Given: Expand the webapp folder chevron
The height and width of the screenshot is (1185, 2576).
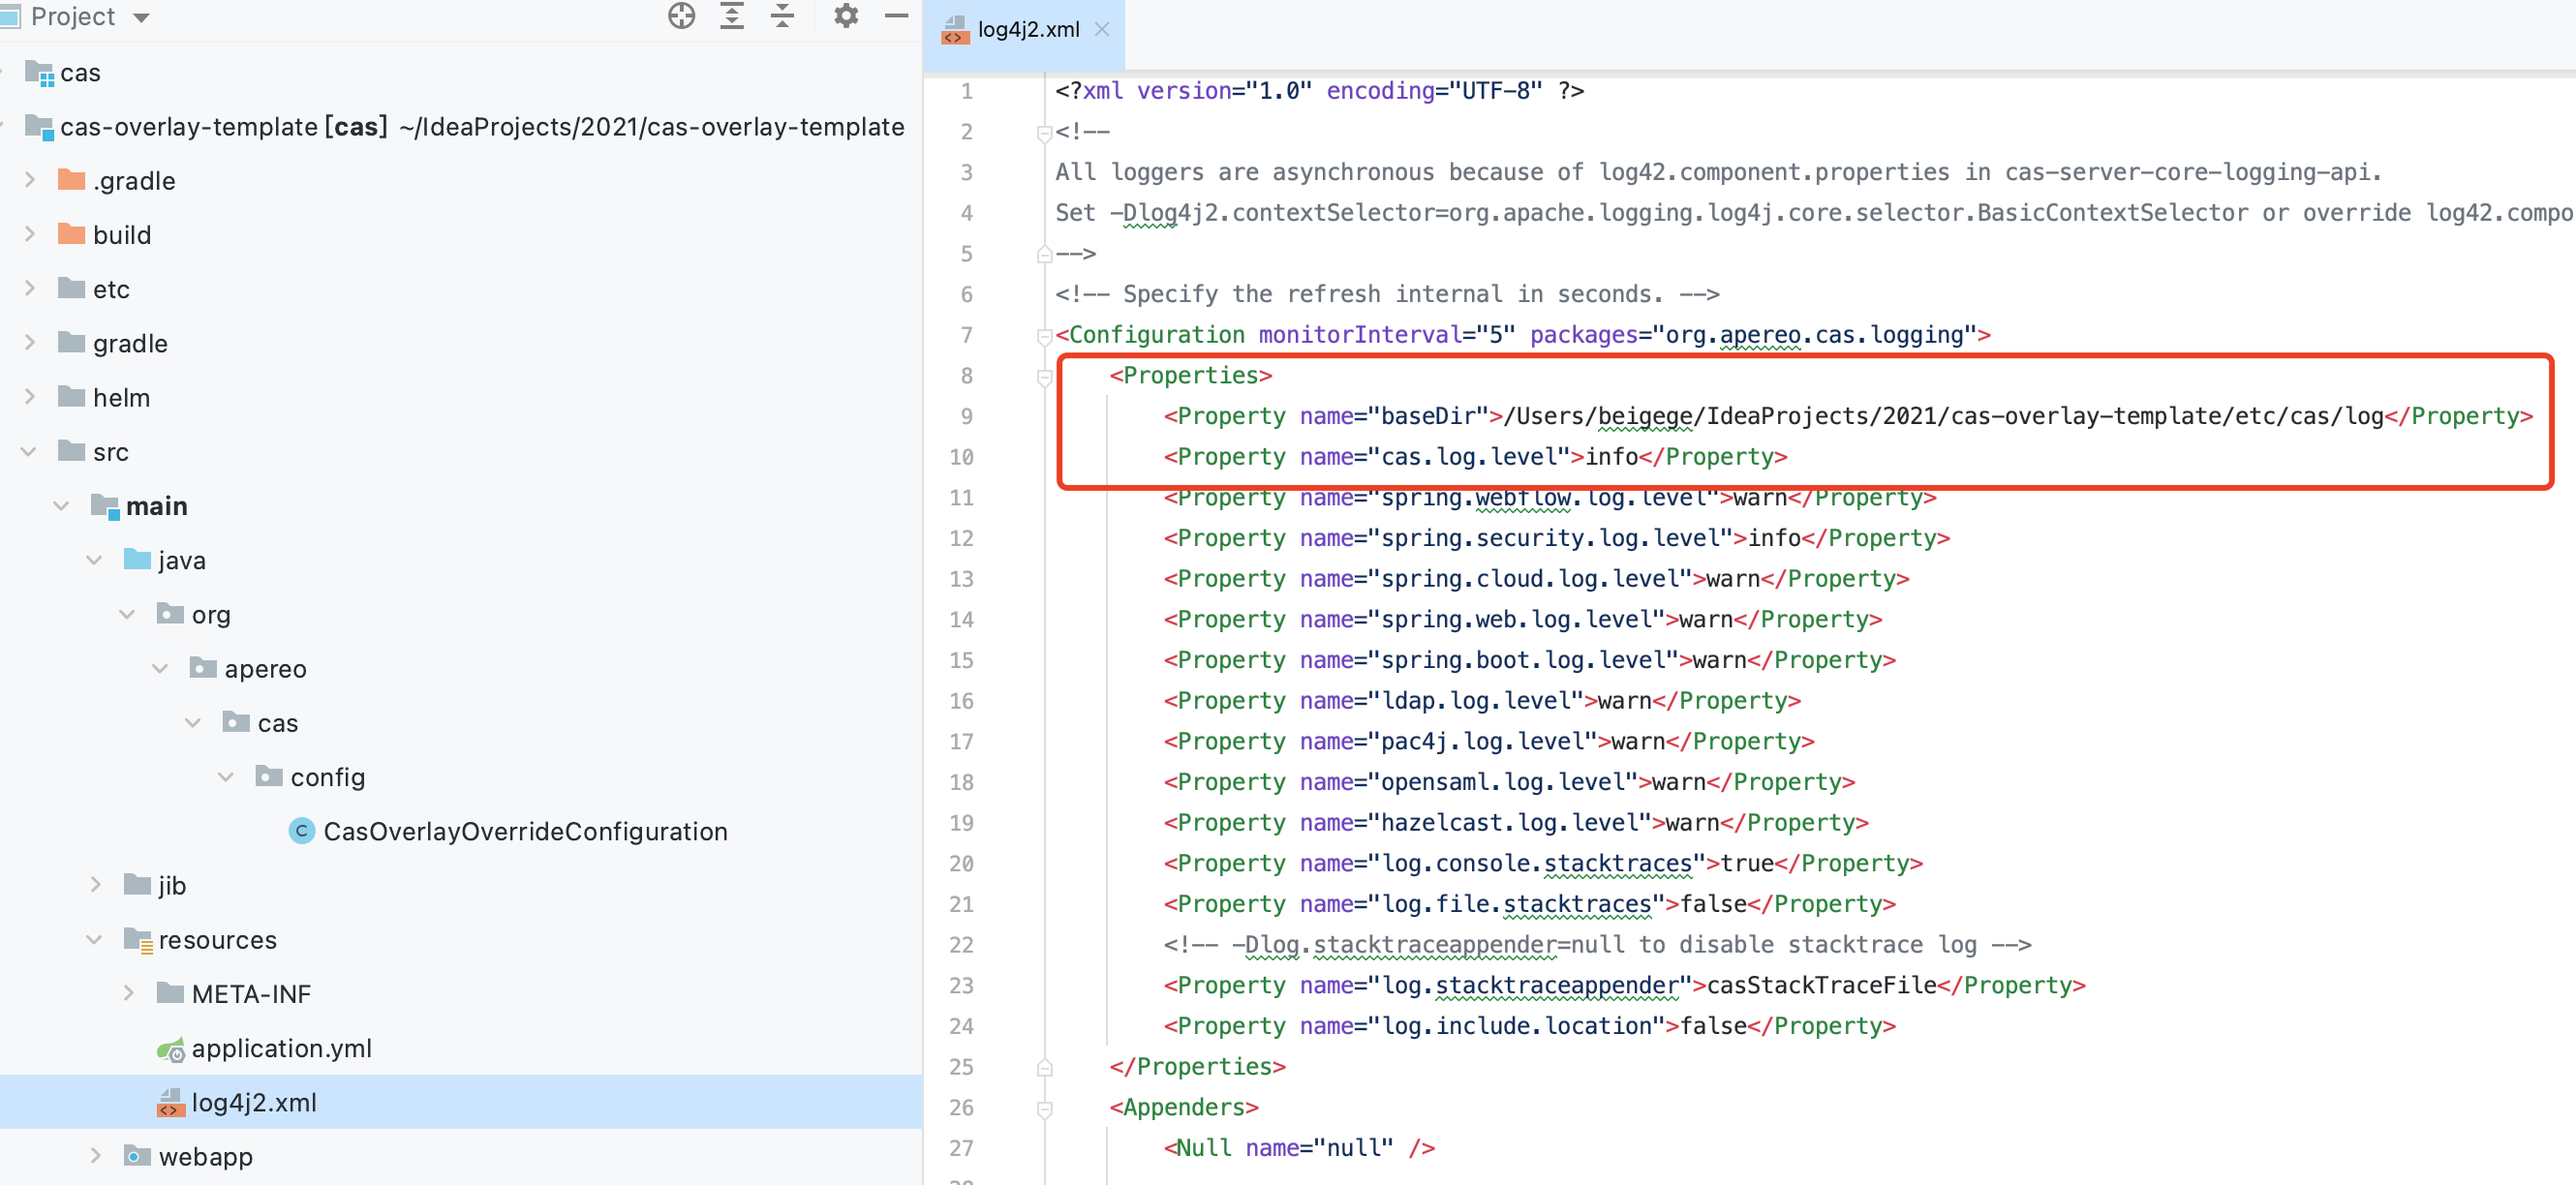Looking at the screenshot, I should pos(96,1156).
